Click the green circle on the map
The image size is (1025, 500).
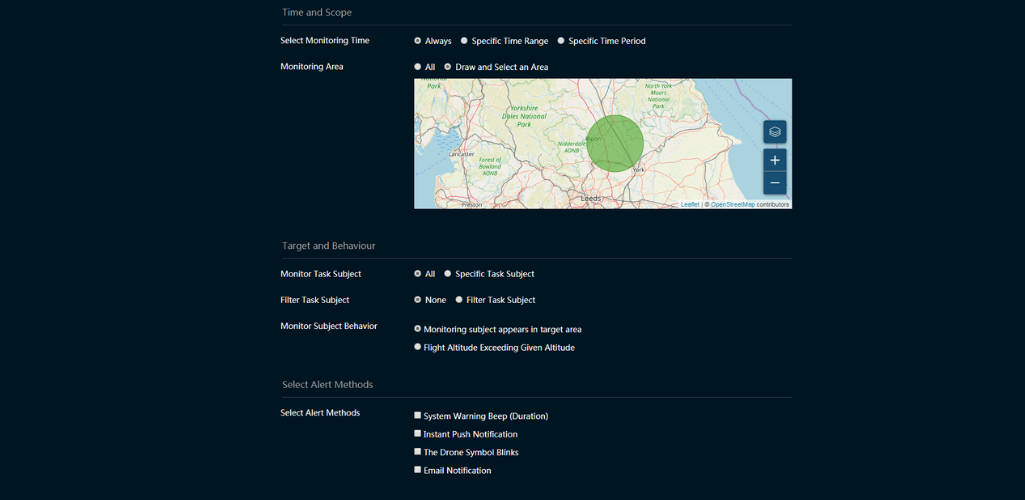(x=615, y=143)
